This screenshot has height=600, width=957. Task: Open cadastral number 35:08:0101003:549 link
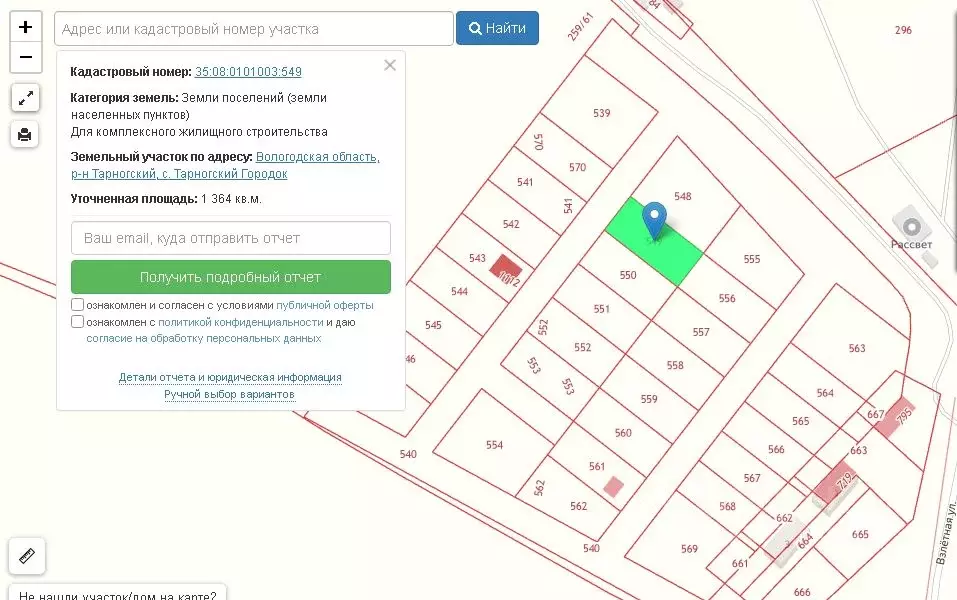[248, 71]
